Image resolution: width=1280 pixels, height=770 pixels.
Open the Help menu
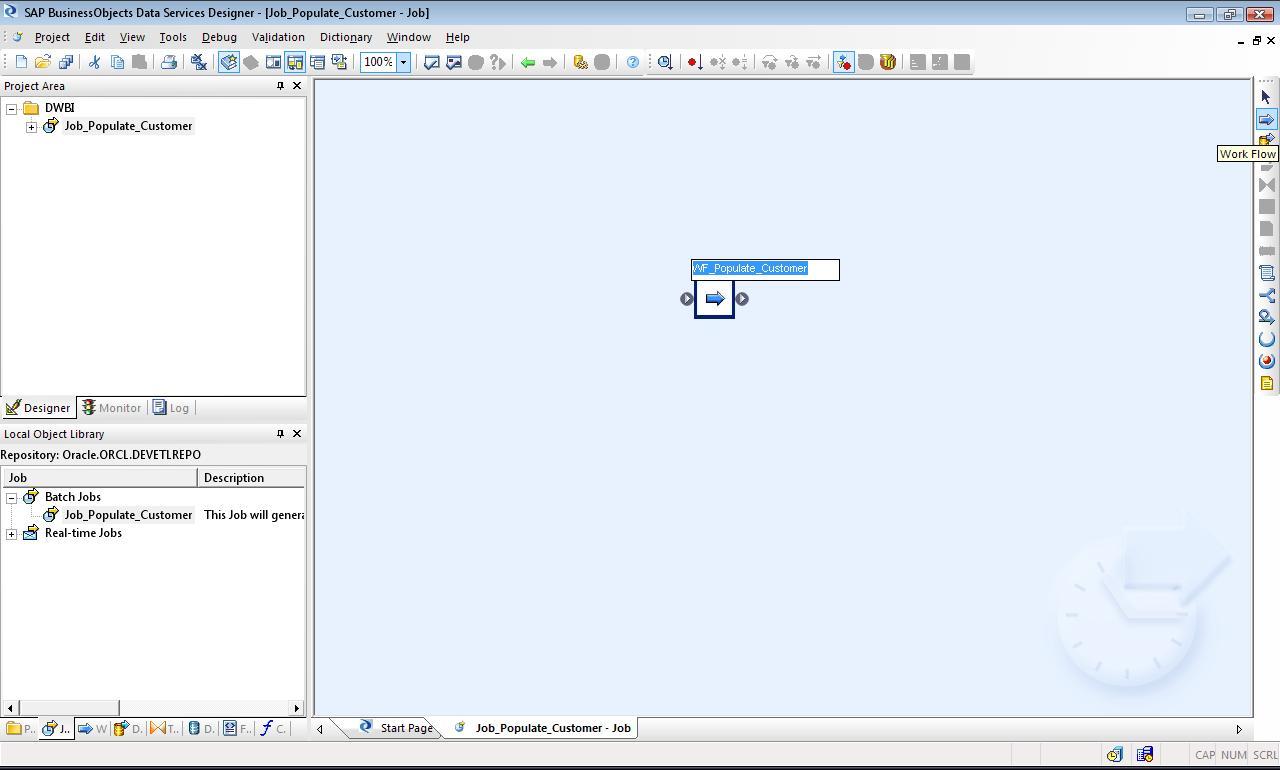point(458,37)
